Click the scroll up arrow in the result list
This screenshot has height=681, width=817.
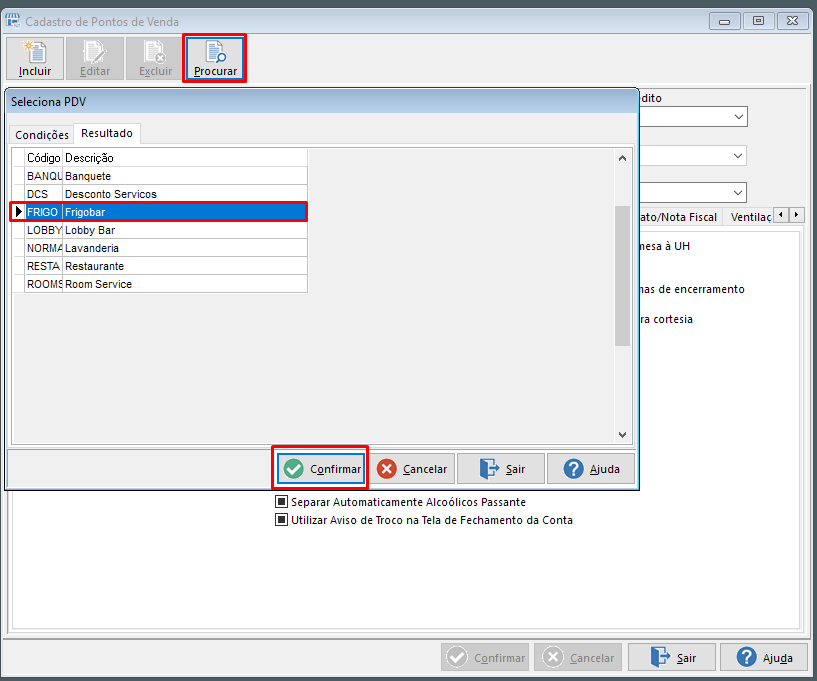tap(622, 158)
